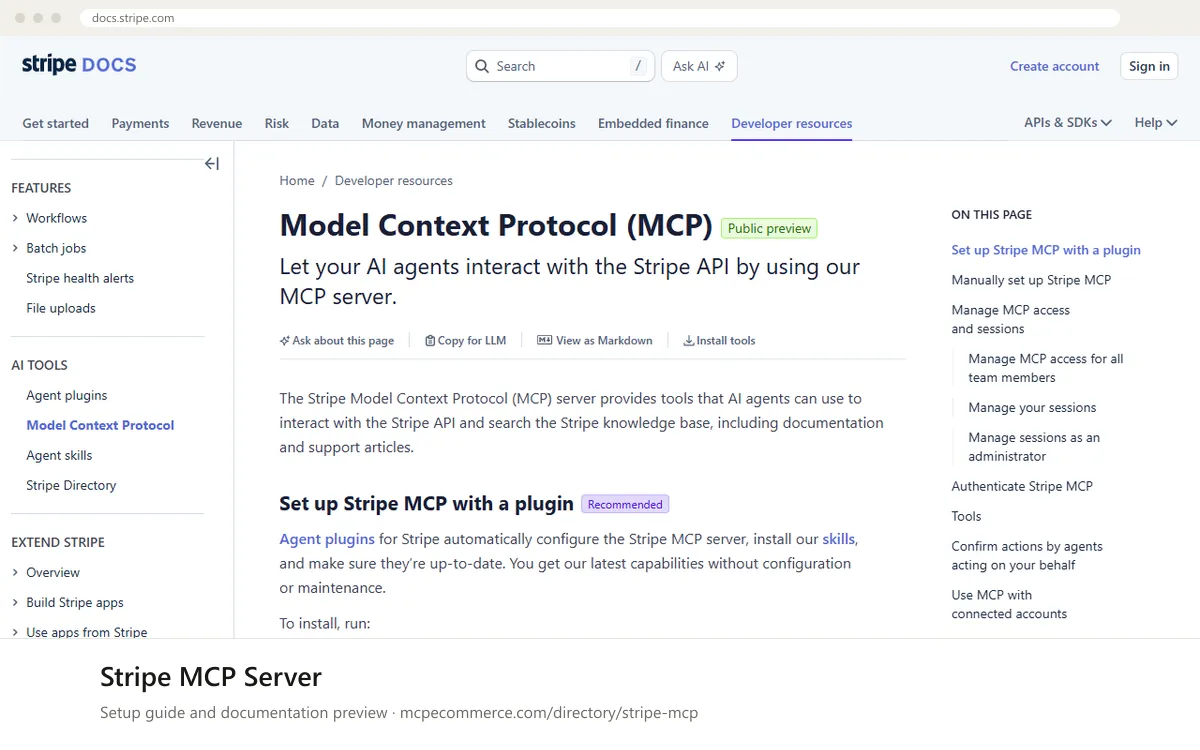Jump to Use MCP with connected accounts

(x=1009, y=604)
